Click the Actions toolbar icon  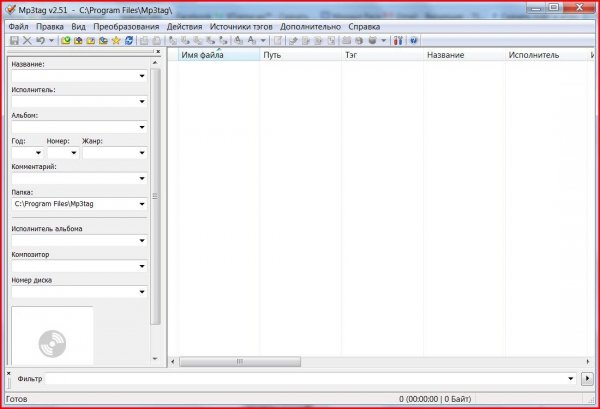(x=238, y=40)
